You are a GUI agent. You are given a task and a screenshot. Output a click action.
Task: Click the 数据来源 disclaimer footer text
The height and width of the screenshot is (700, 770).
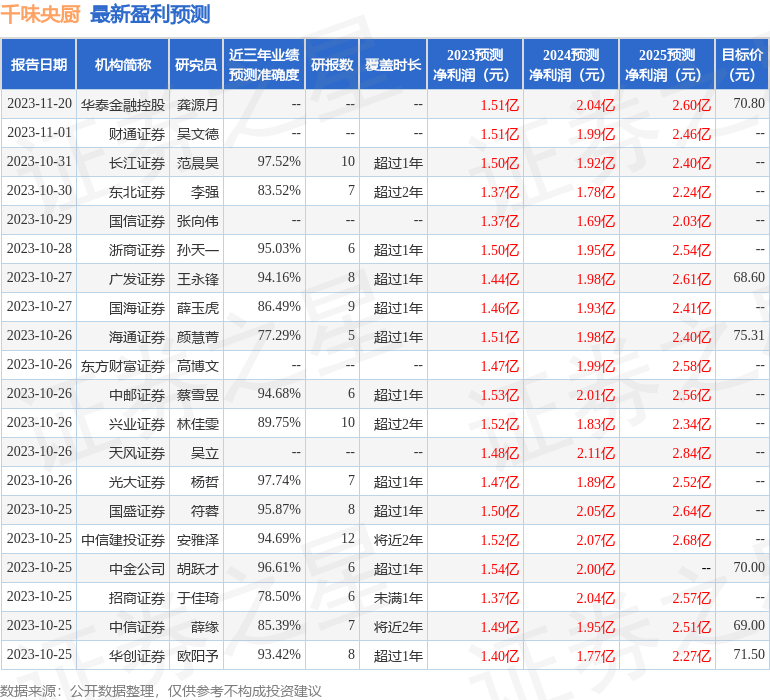click(x=161, y=691)
